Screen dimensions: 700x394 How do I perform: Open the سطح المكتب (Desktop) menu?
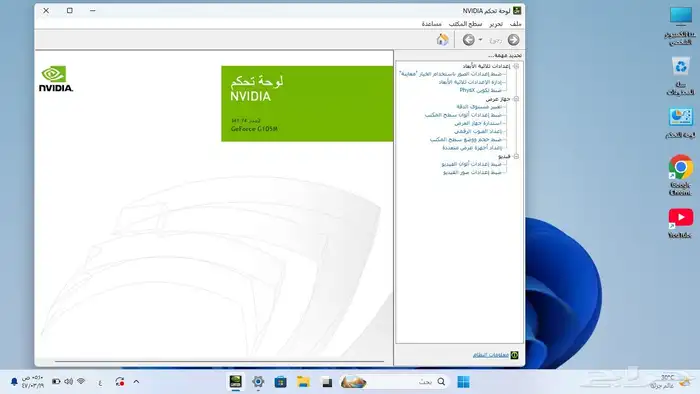click(x=465, y=24)
